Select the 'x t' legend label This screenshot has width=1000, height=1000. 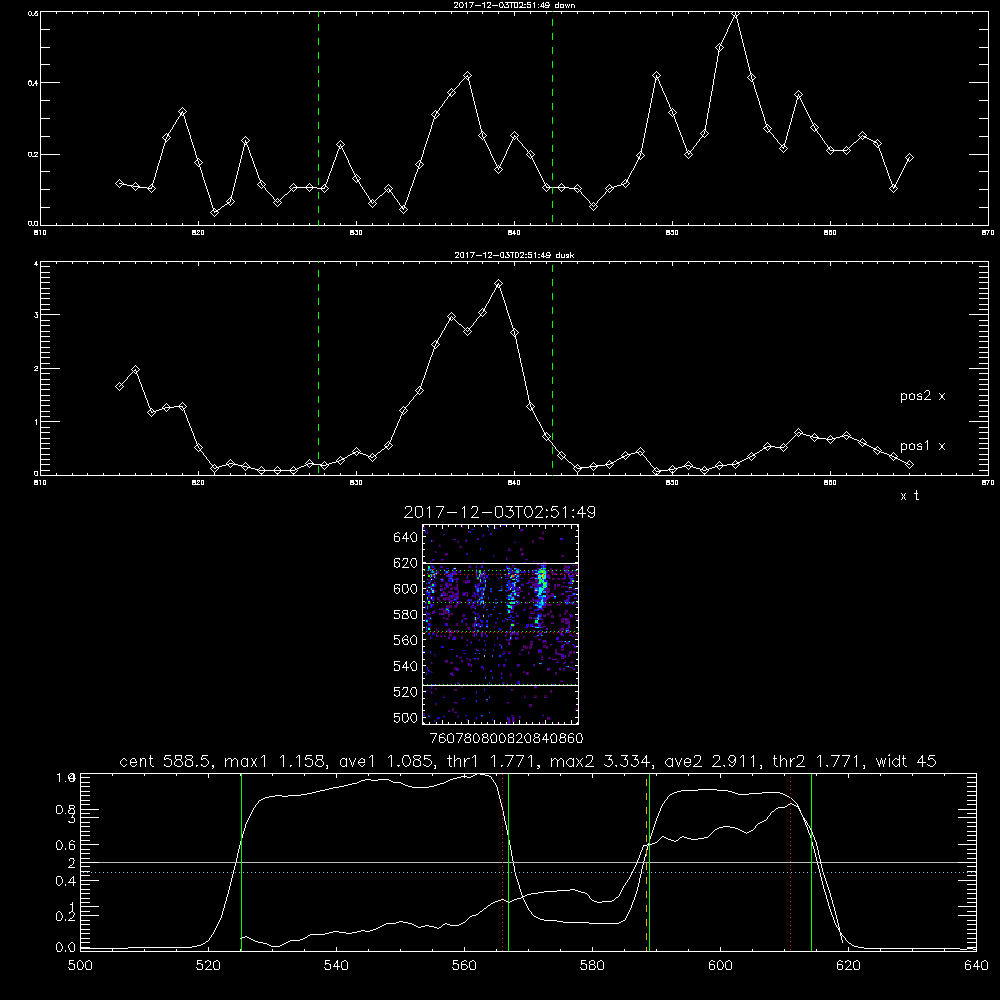click(x=909, y=496)
